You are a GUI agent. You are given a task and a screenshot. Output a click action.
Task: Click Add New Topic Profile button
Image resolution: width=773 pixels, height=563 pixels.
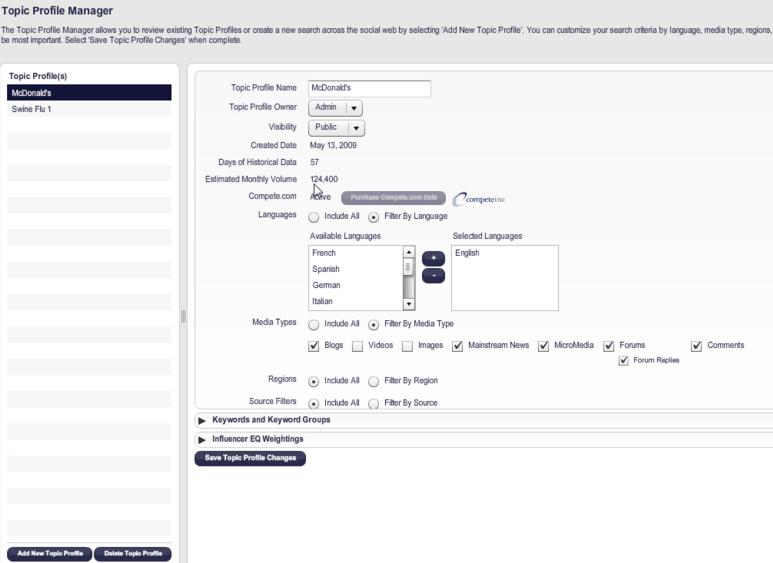pos(50,554)
